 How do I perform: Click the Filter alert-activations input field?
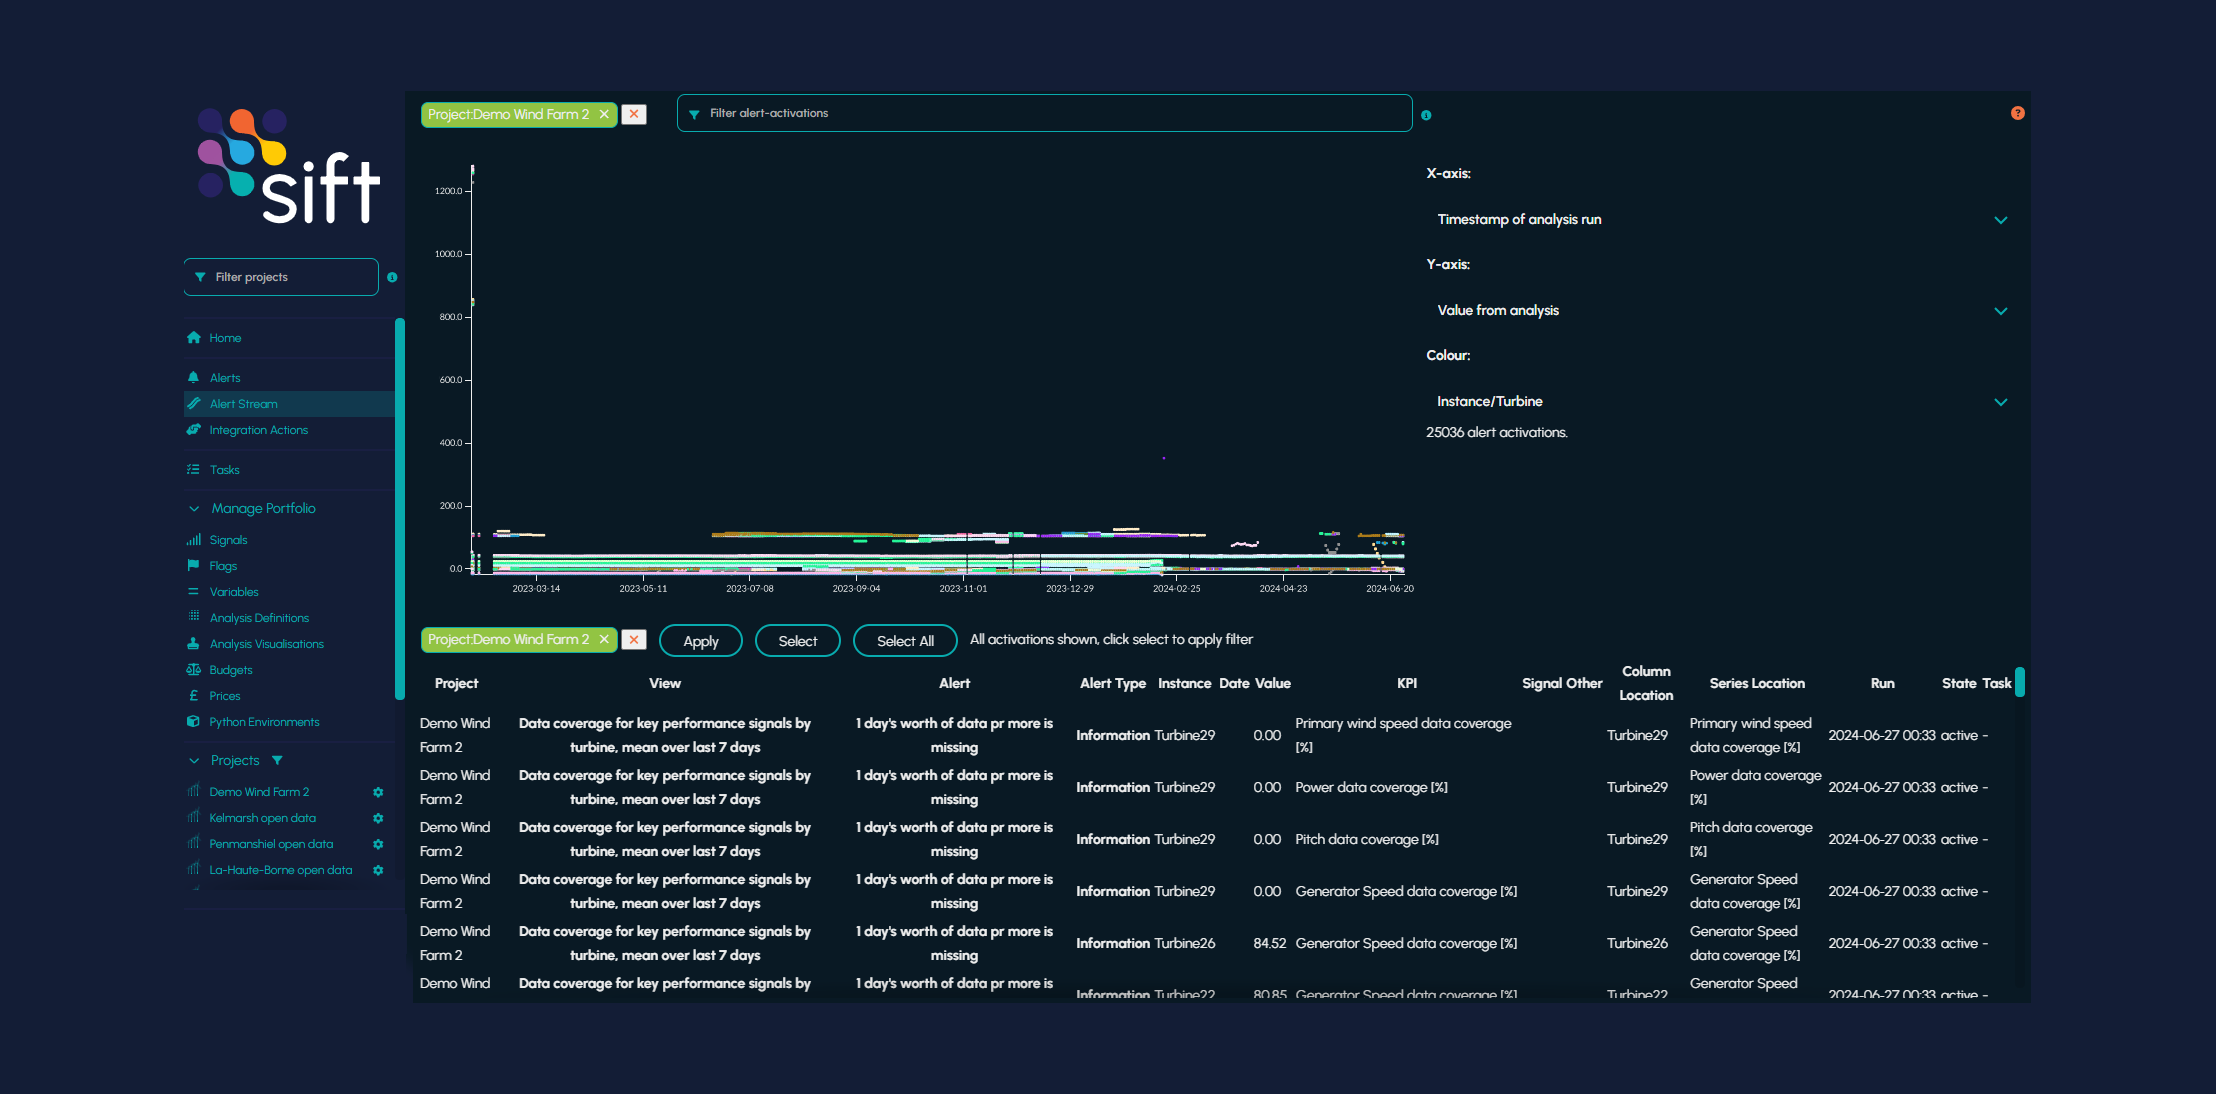point(1044,113)
